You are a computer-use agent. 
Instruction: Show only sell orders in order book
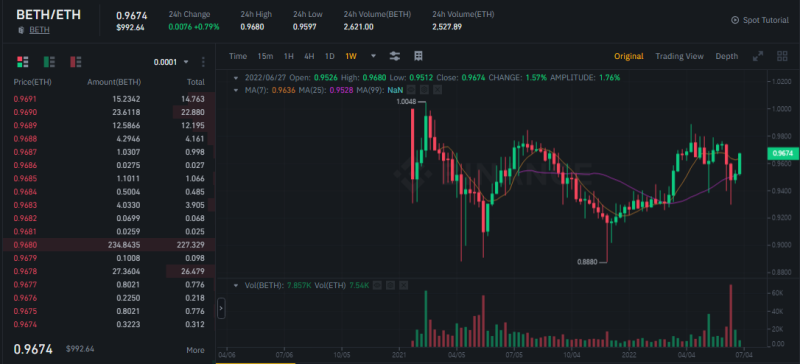76,62
